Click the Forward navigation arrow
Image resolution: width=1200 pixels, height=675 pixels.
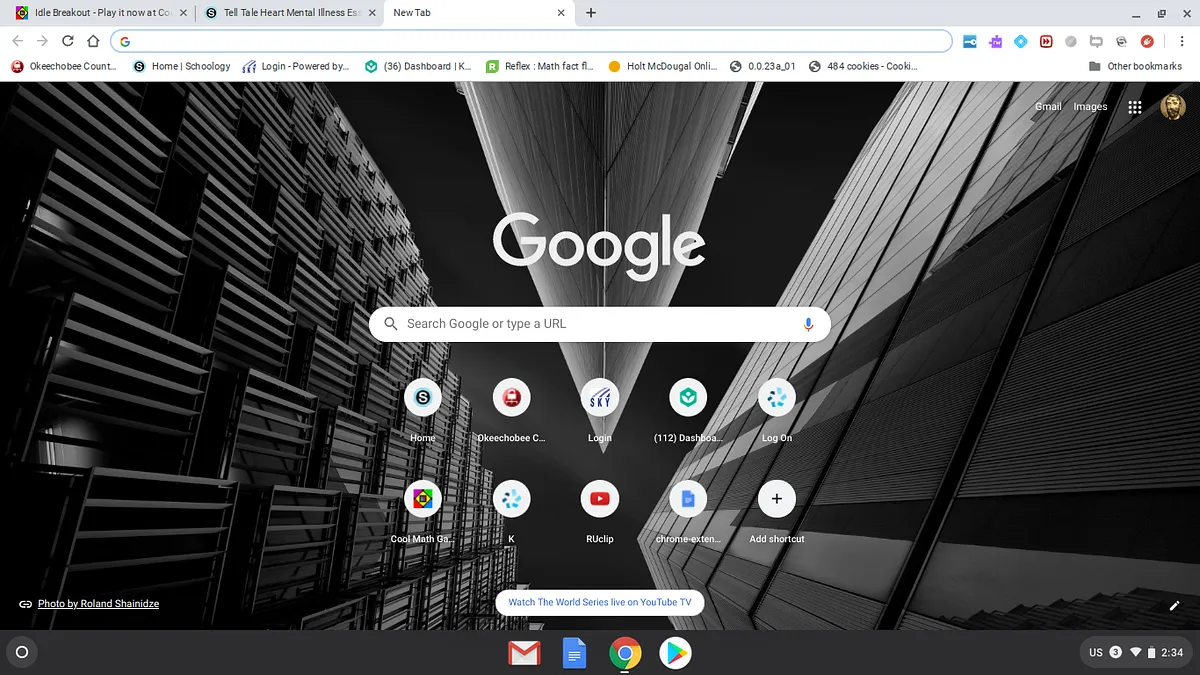click(x=42, y=41)
